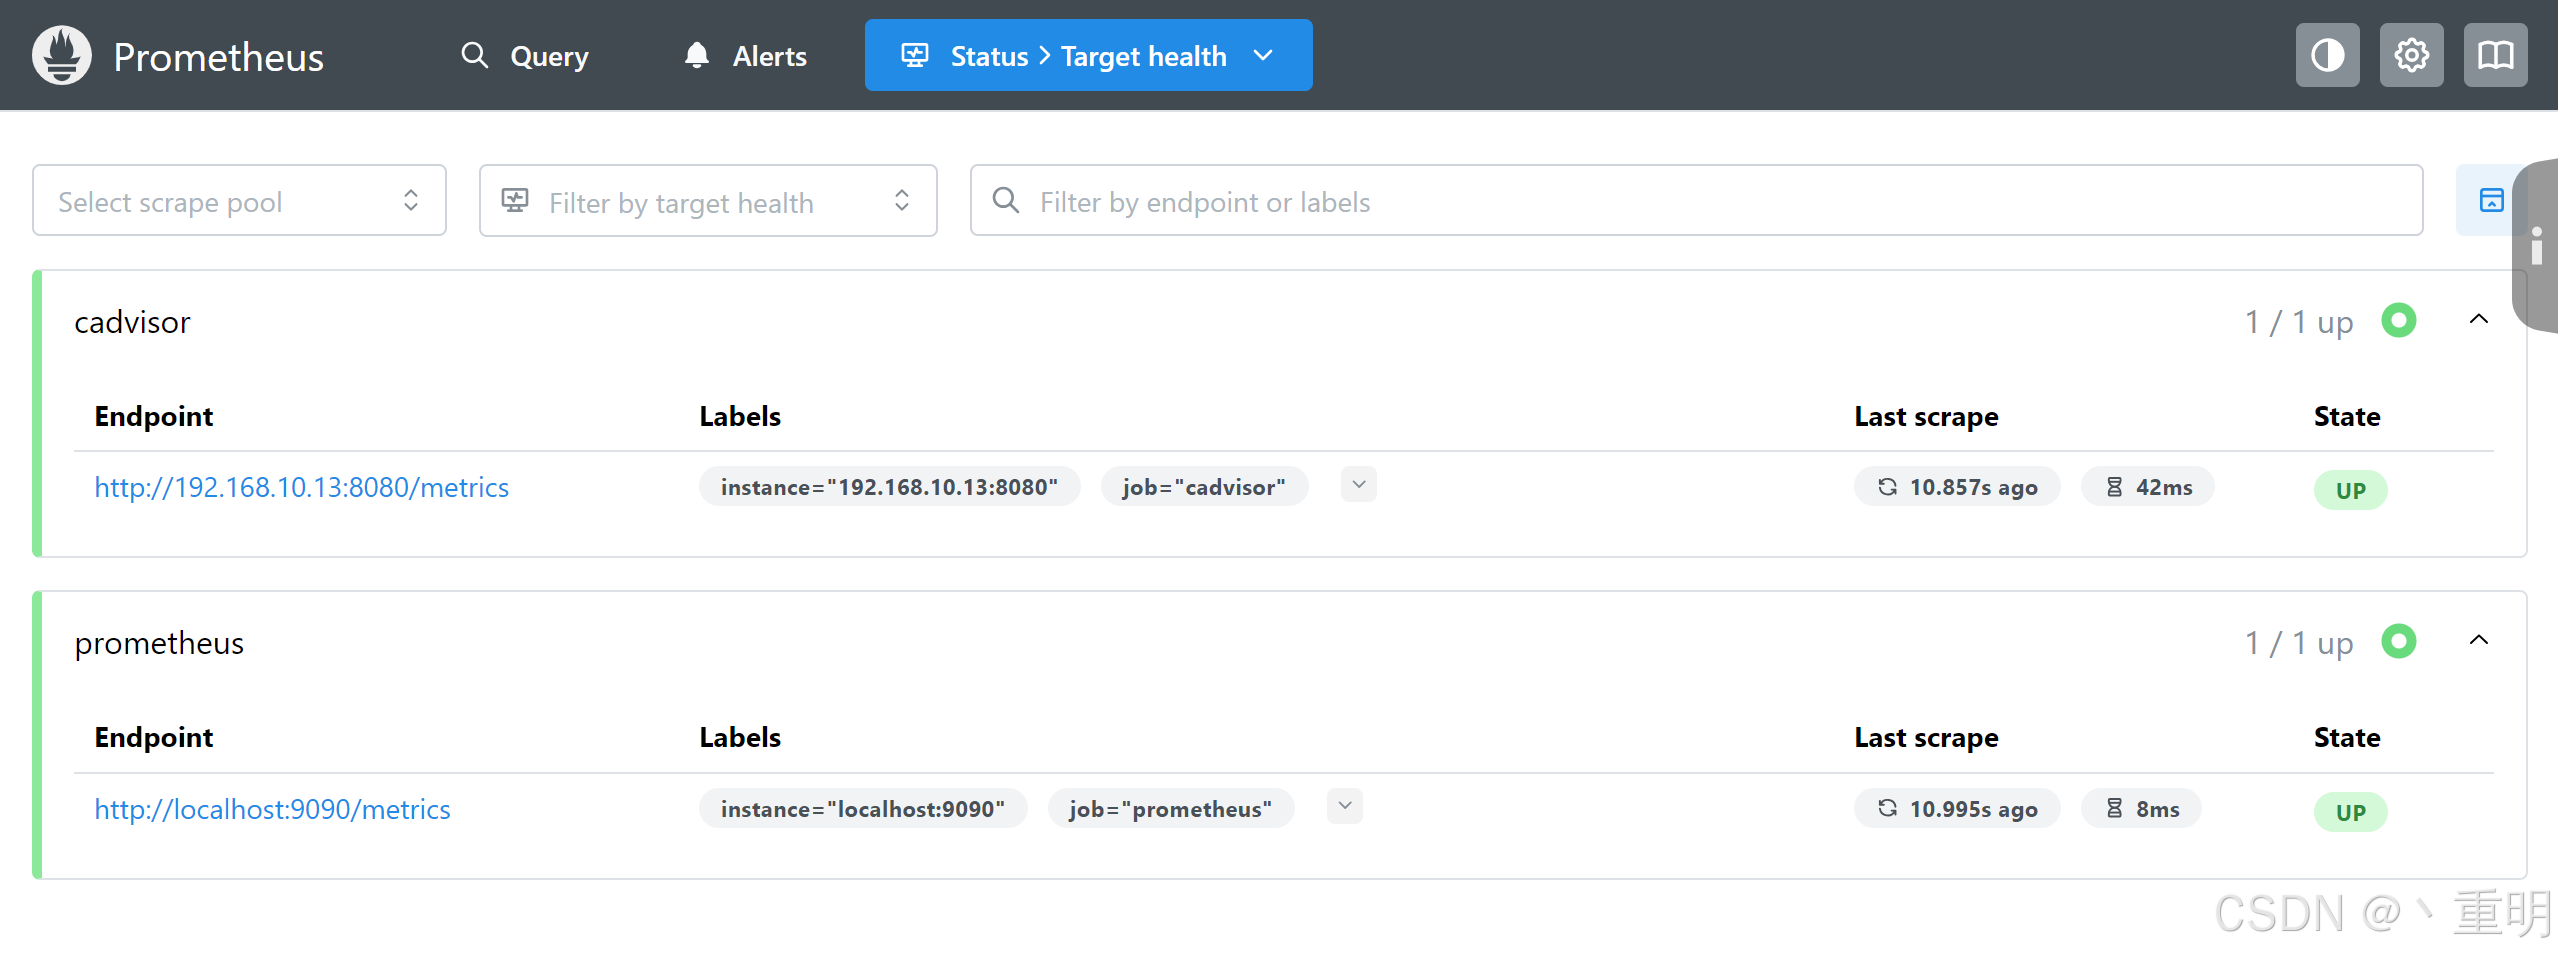The width and height of the screenshot is (2558, 956).
Task: Click the 42ms duration badge
Action: pos(2147,487)
